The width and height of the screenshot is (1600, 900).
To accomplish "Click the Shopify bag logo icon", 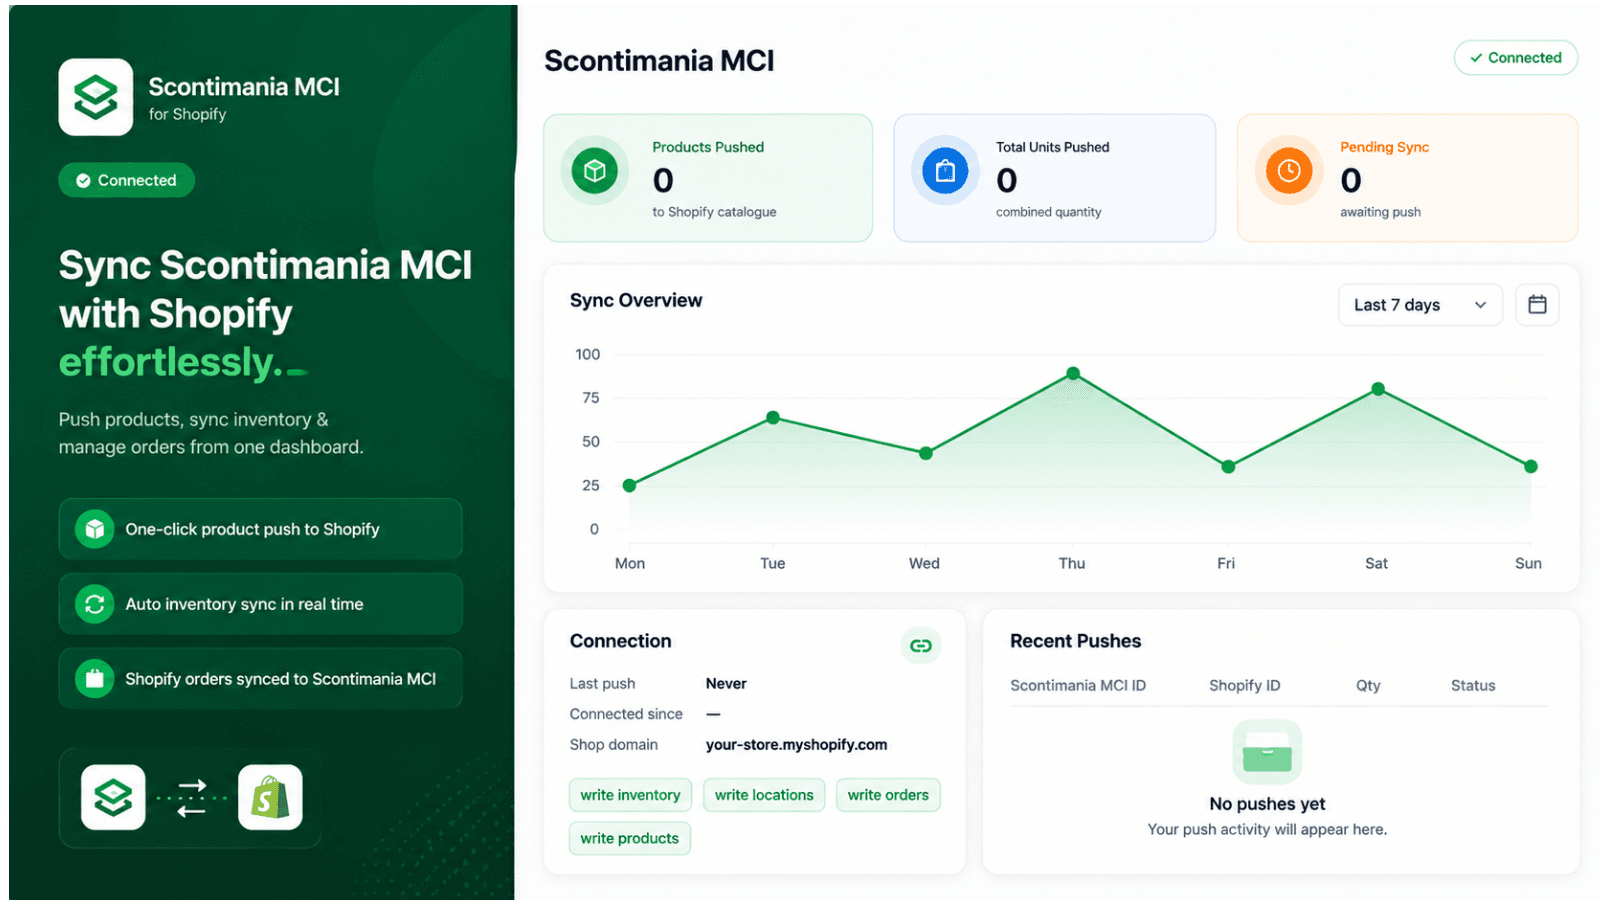I will click(x=270, y=798).
